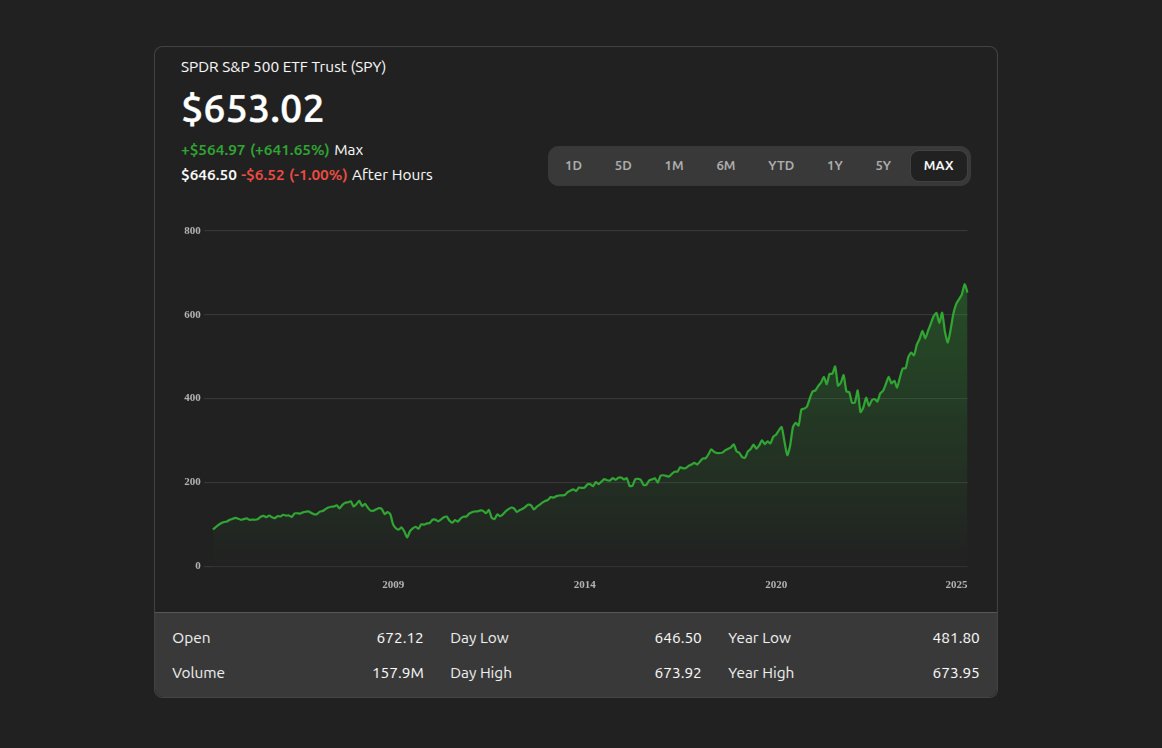
Task: Click the Day High value 673.92
Action: pyautogui.click(x=677, y=672)
